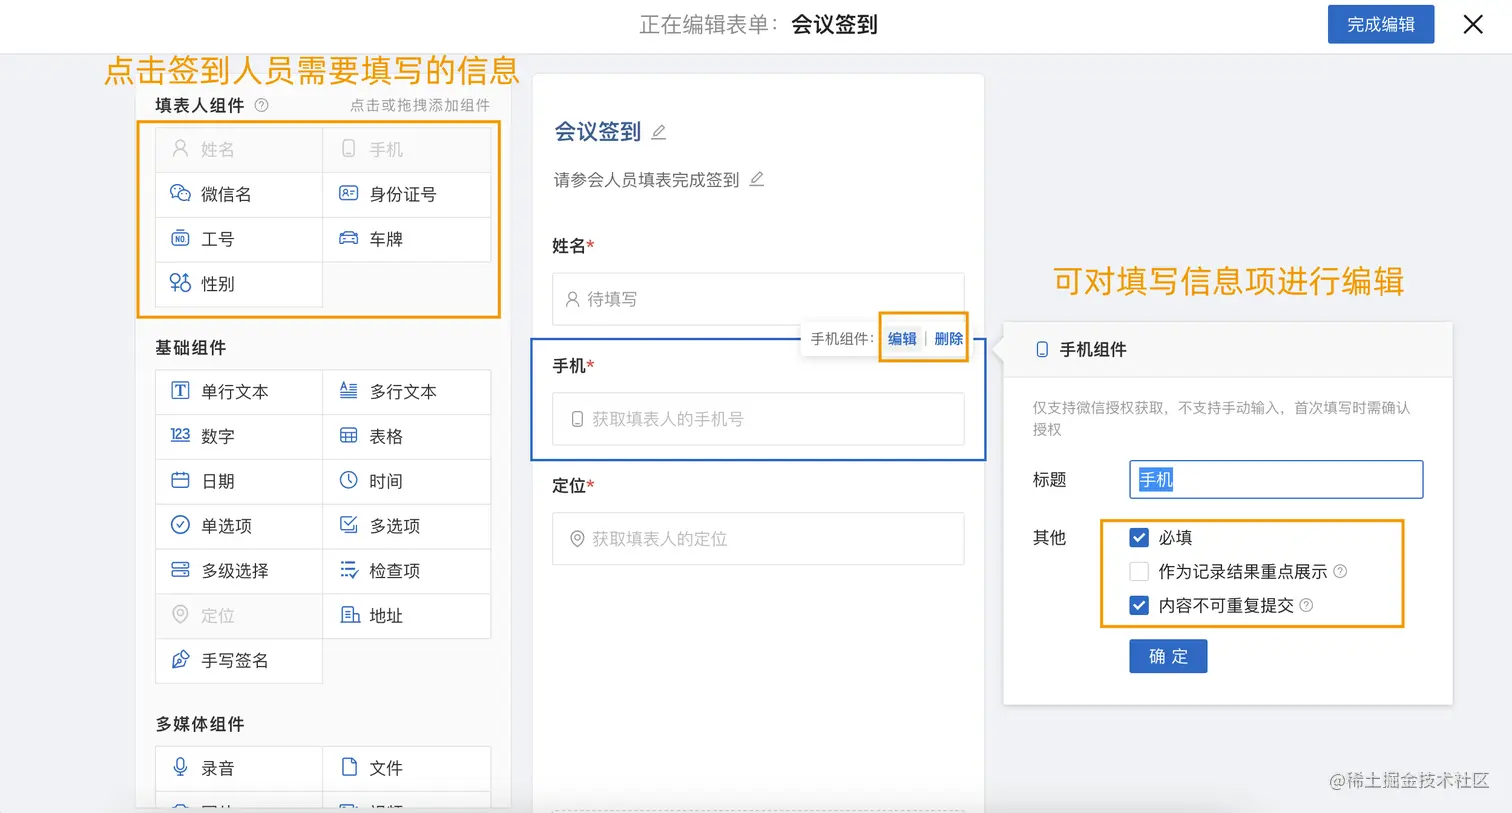Click the 基础组件 section heading
1512x813 pixels.
click(191, 348)
